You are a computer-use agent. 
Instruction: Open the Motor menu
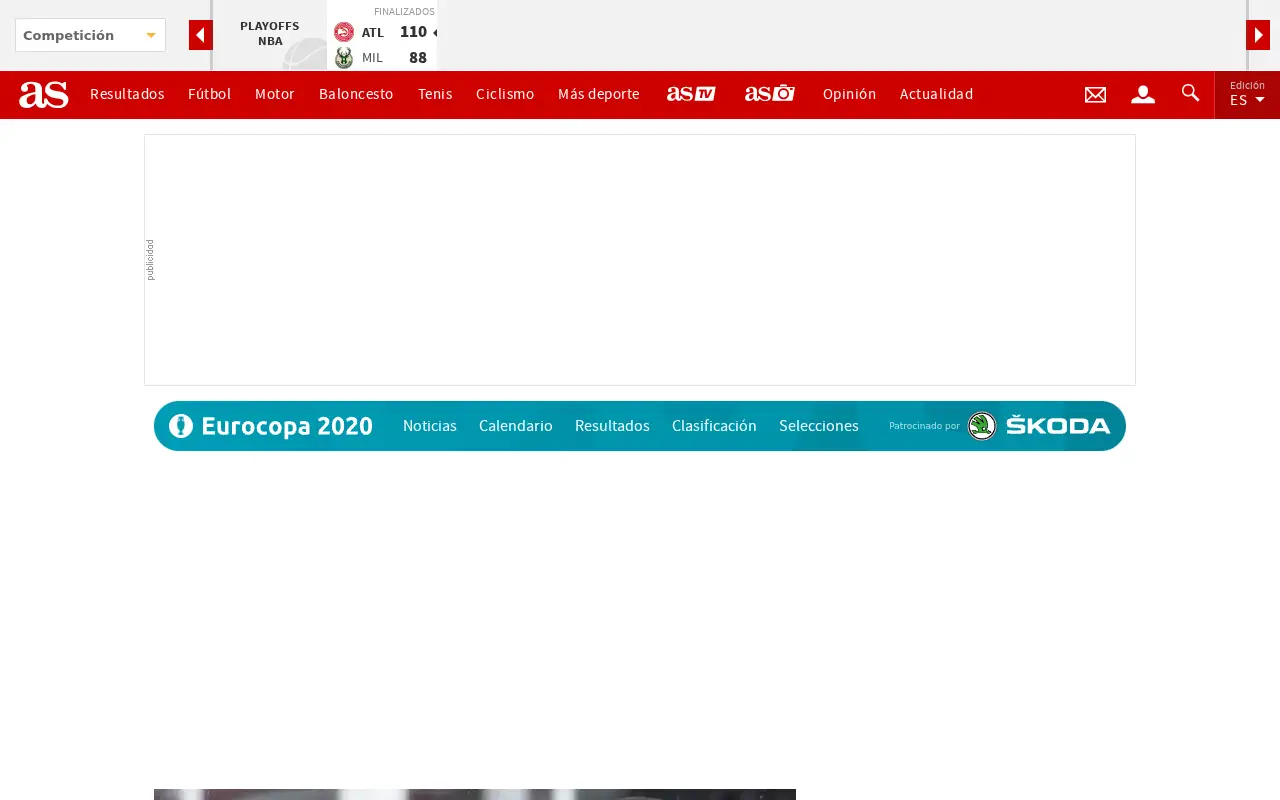[275, 94]
